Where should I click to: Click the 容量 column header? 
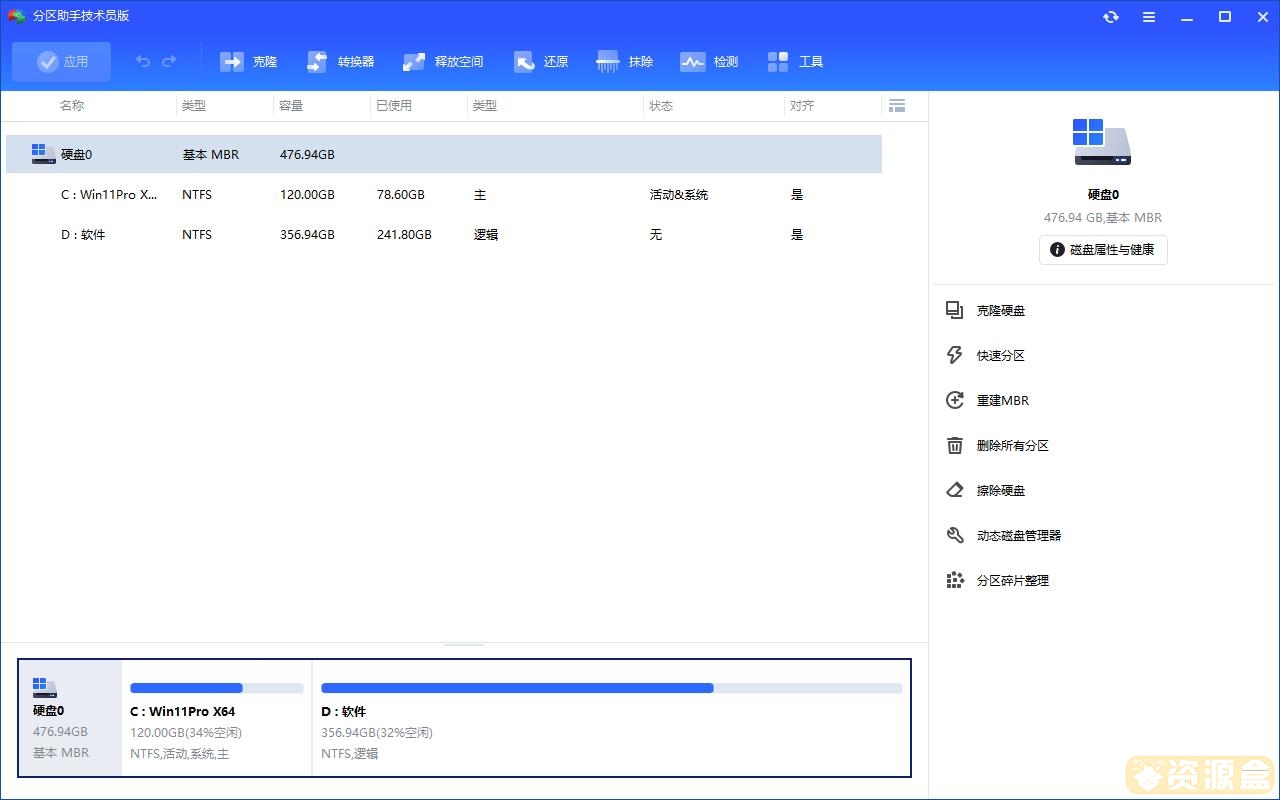point(292,105)
